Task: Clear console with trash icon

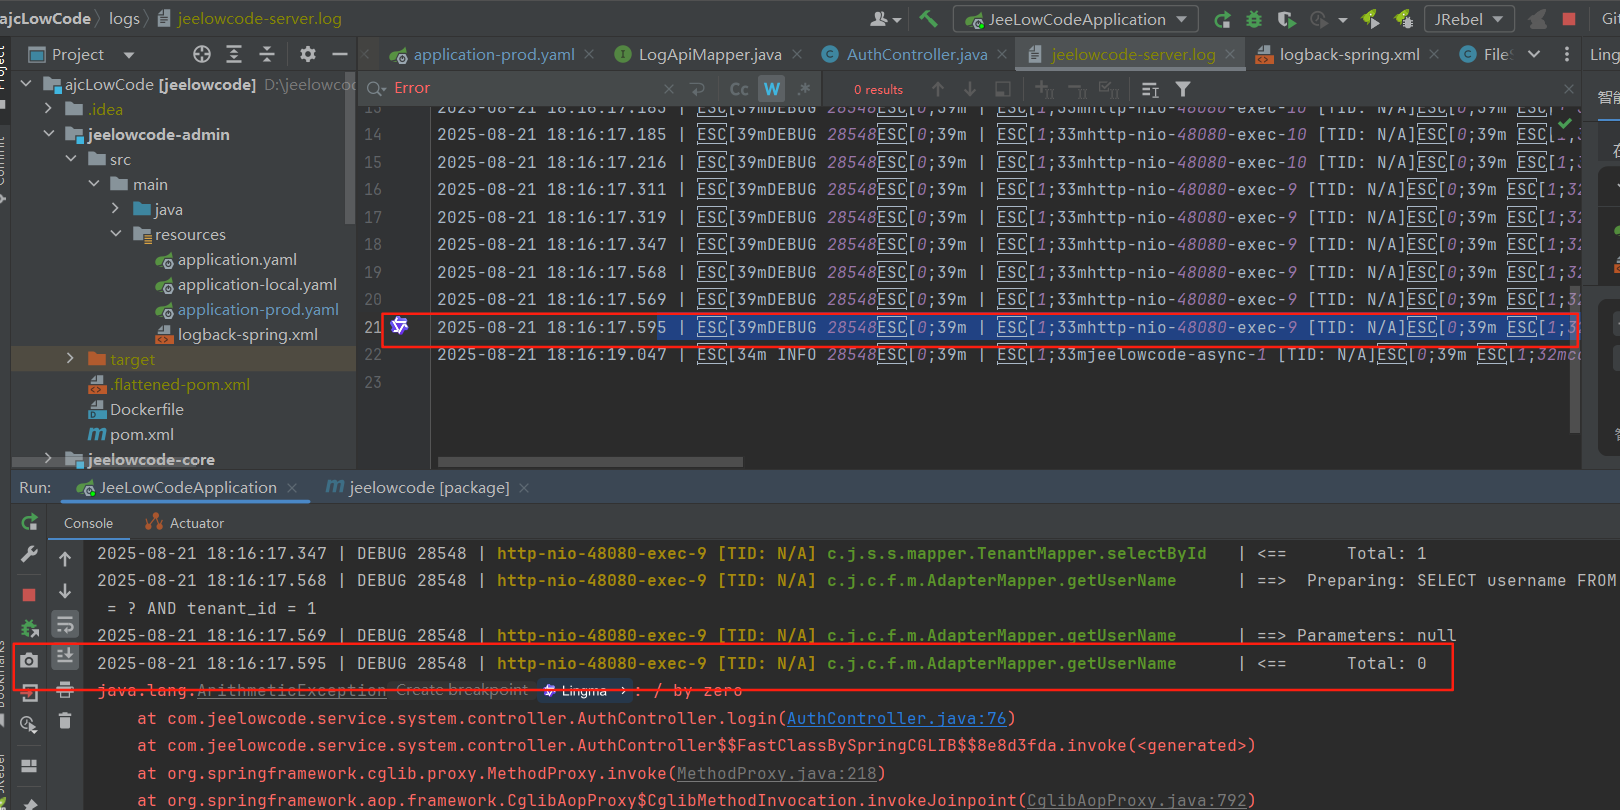Action: pos(65,720)
